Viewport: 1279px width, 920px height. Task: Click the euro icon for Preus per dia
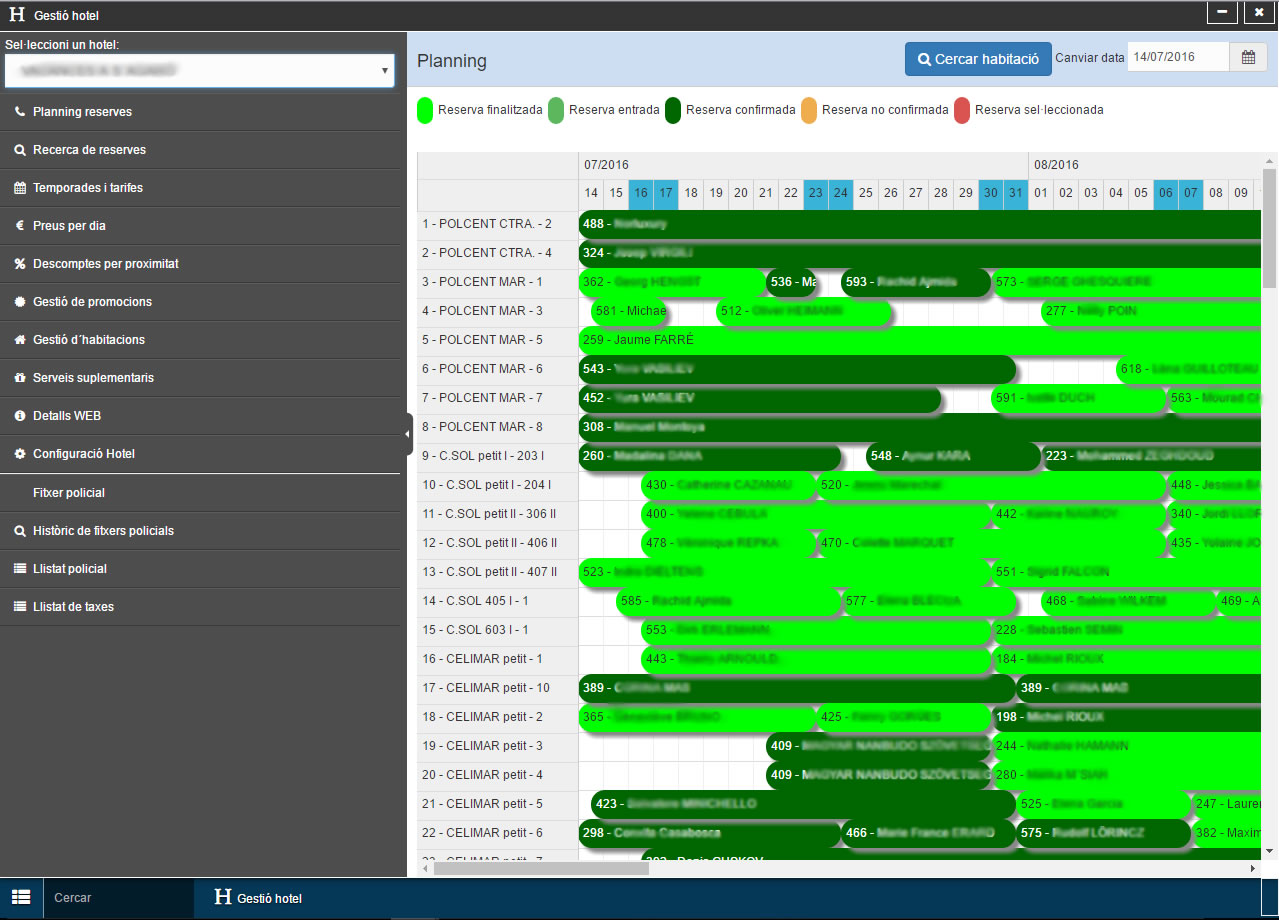[x=20, y=226]
